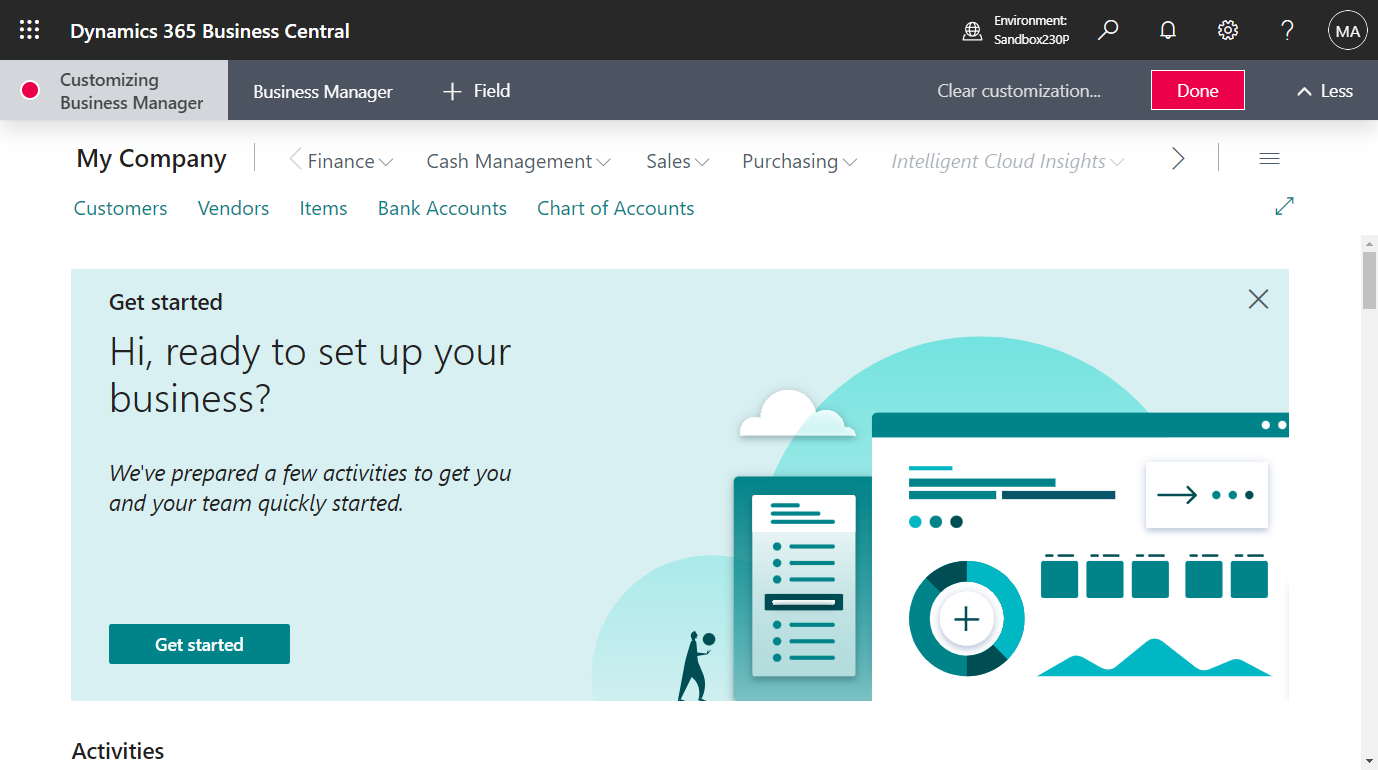The width and height of the screenshot is (1378, 770).
Task: Open the Microsoft 365 app launcher
Action: tap(28, 29)
